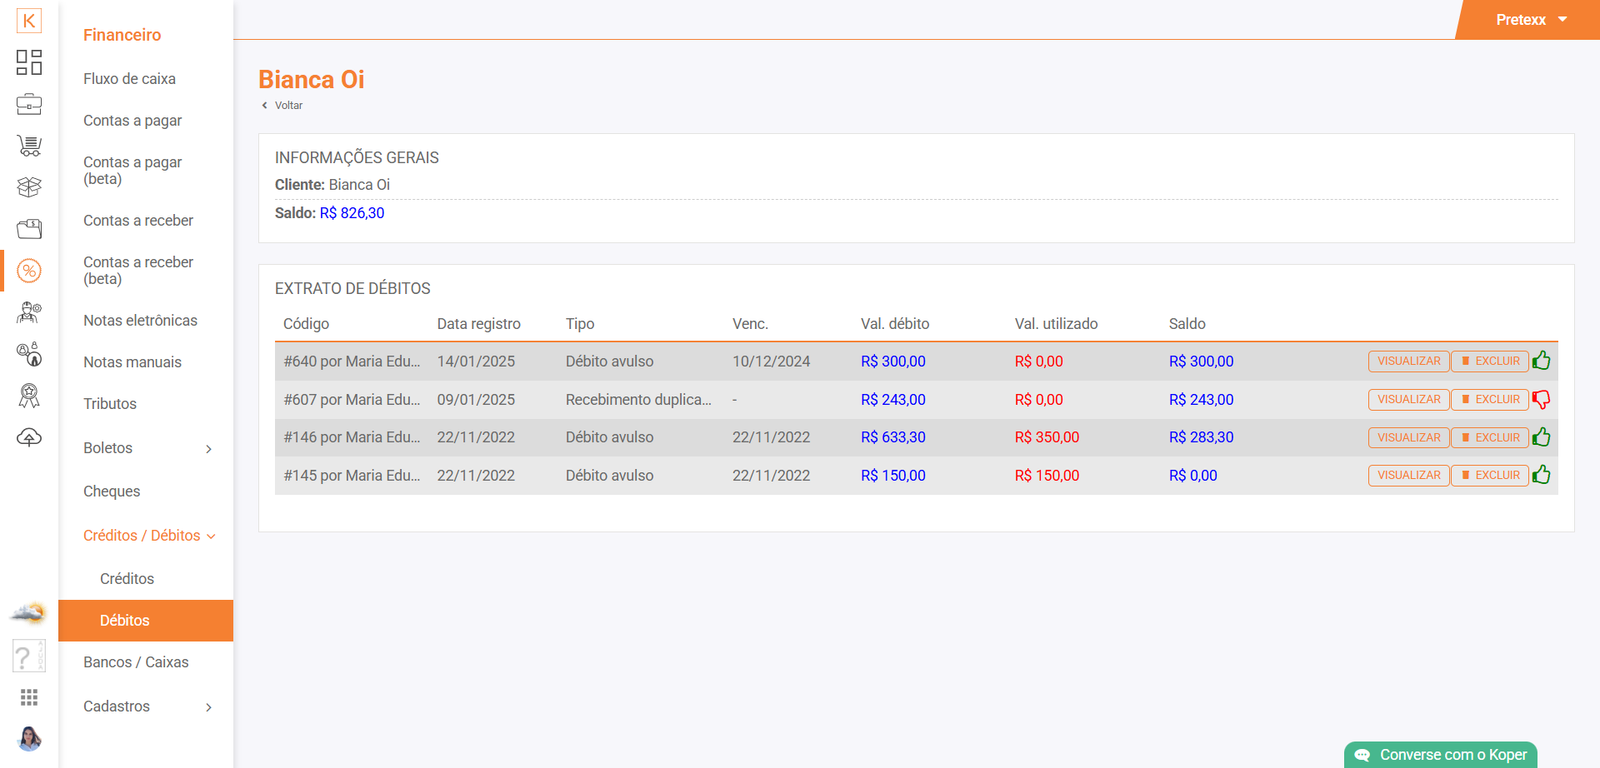The width and height of the screenshot is (1600, 768).
Task: Go to Fluxo de caixa menu item
Action: coord(129,79)
